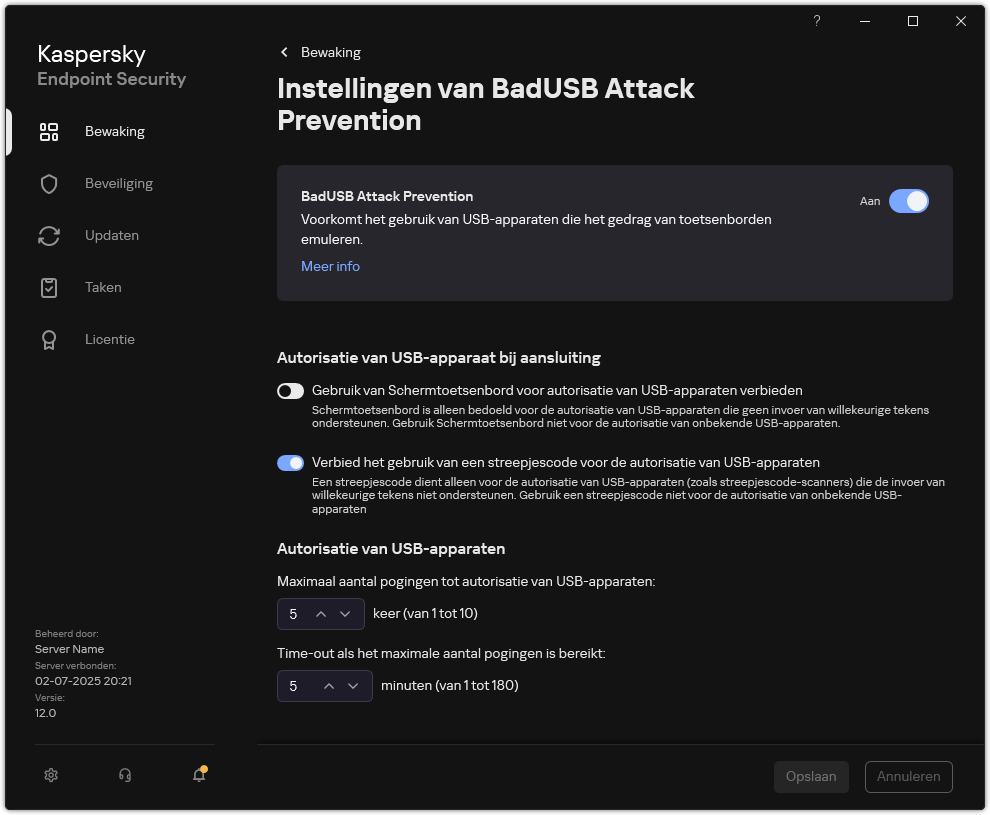This screenshot has width=990, height=815.
Task: Save settings with the Opslaan button
Action: coord(811,776)
